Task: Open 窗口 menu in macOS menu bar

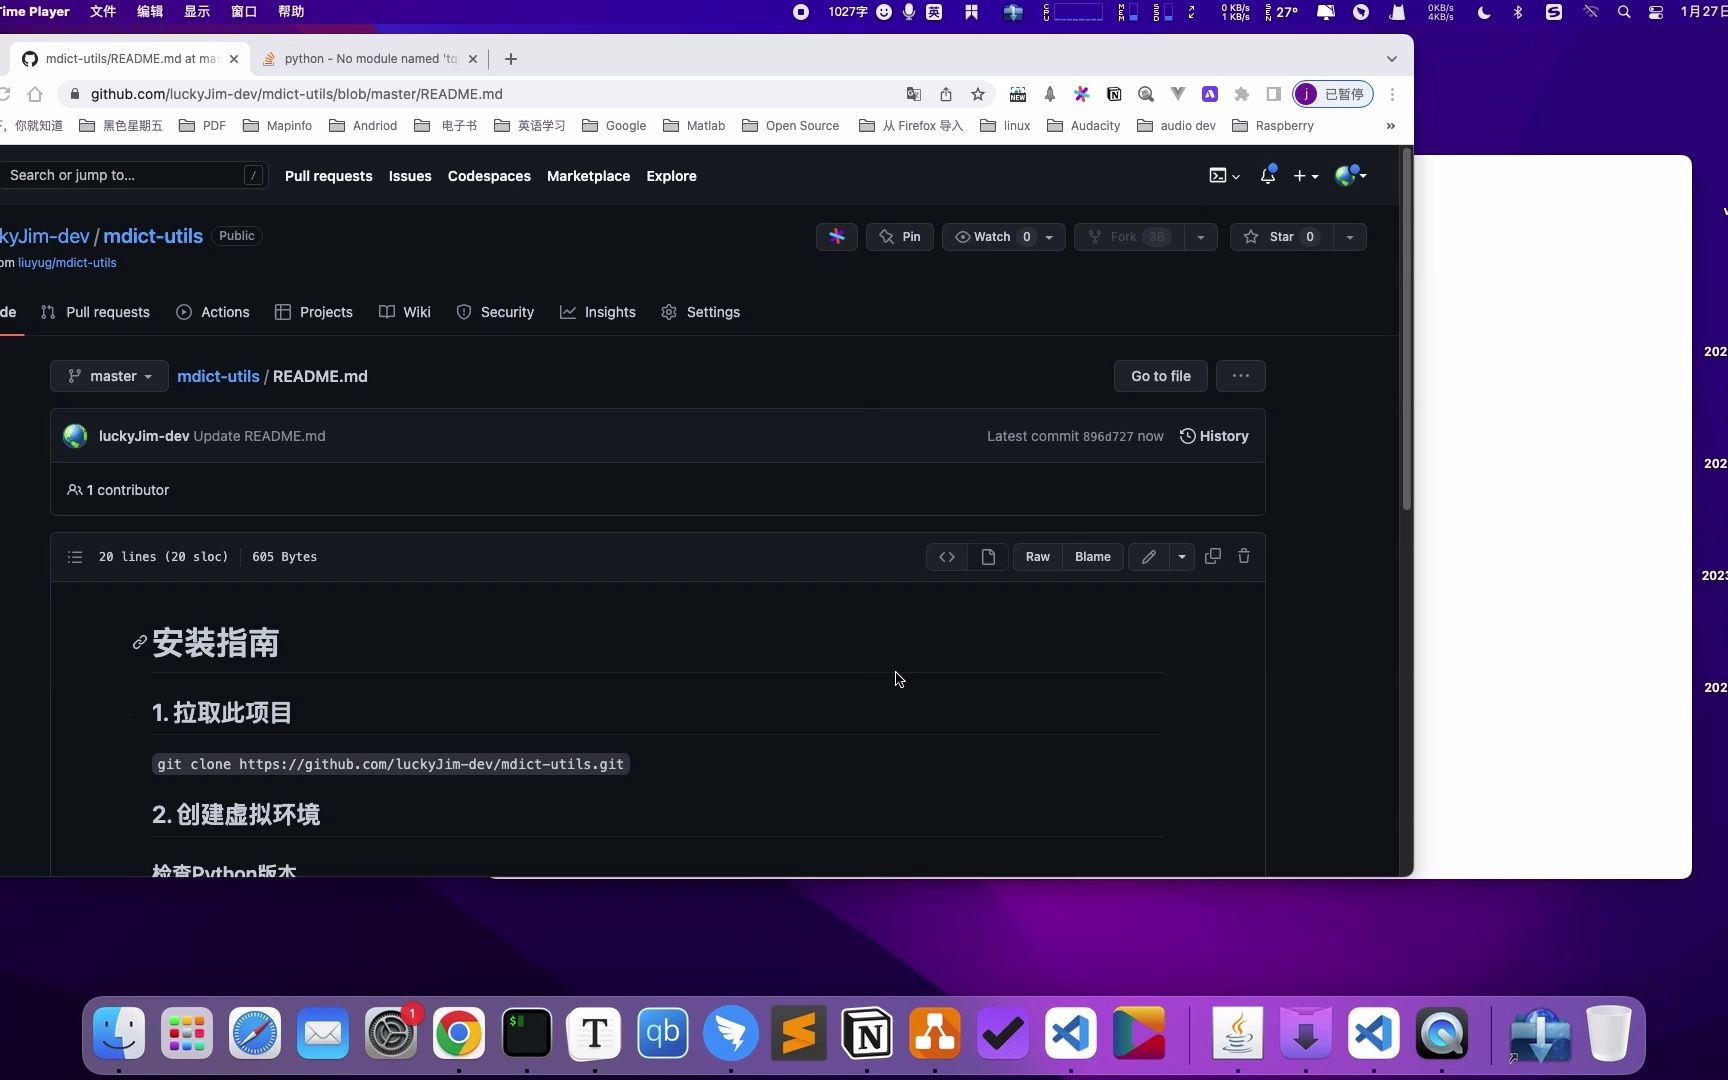Action: [244, 11]
